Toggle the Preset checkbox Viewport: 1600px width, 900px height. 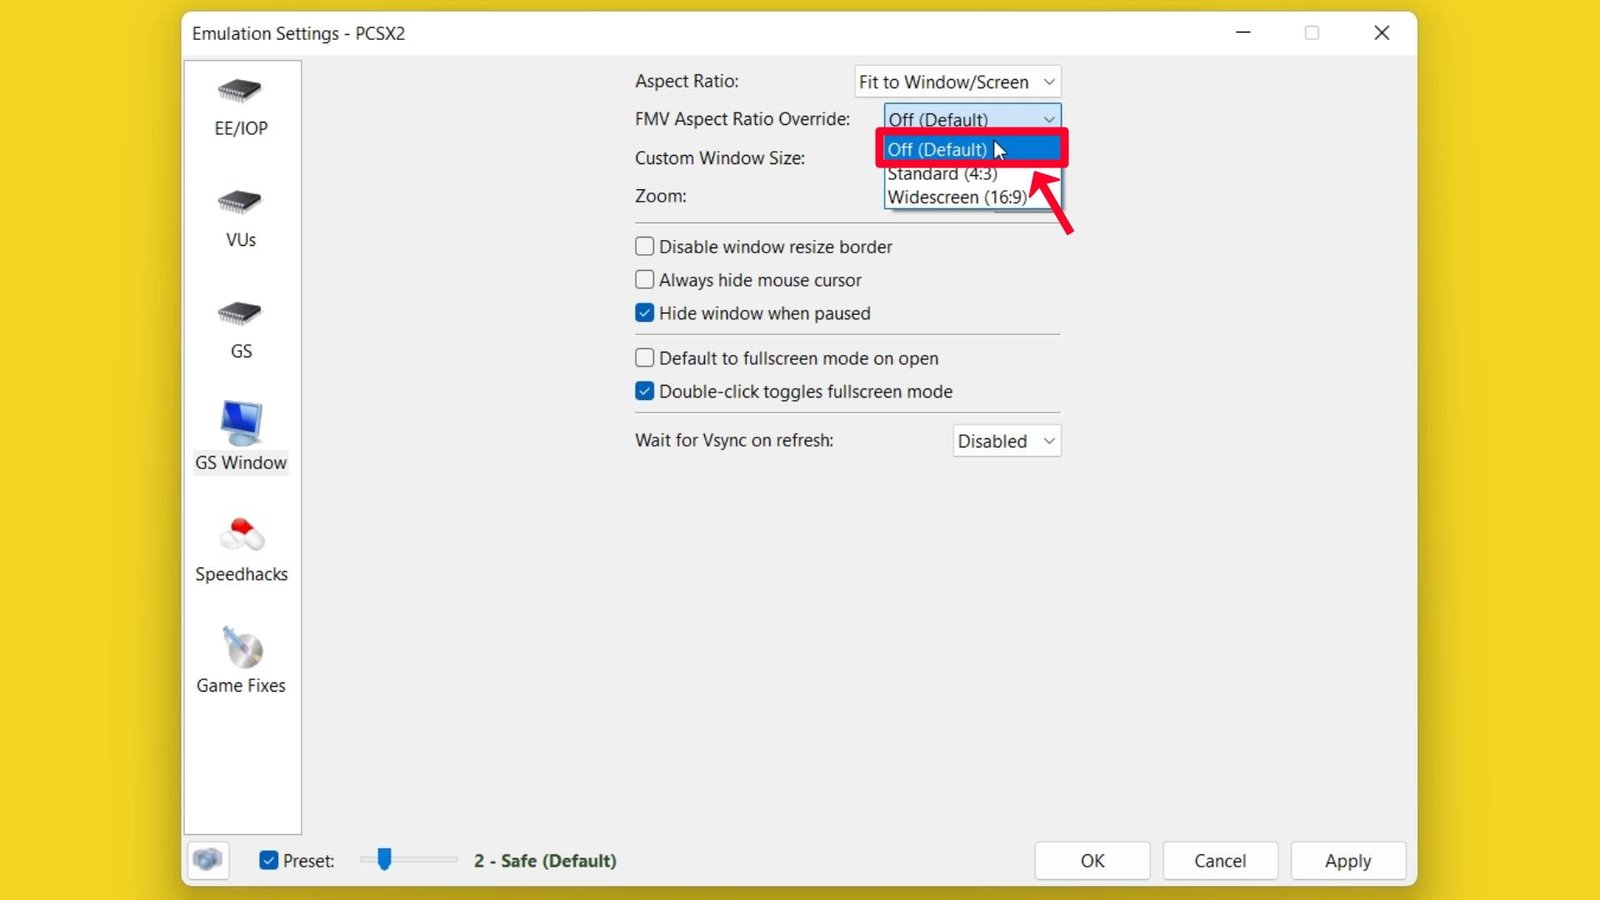[x=268, y=860]
